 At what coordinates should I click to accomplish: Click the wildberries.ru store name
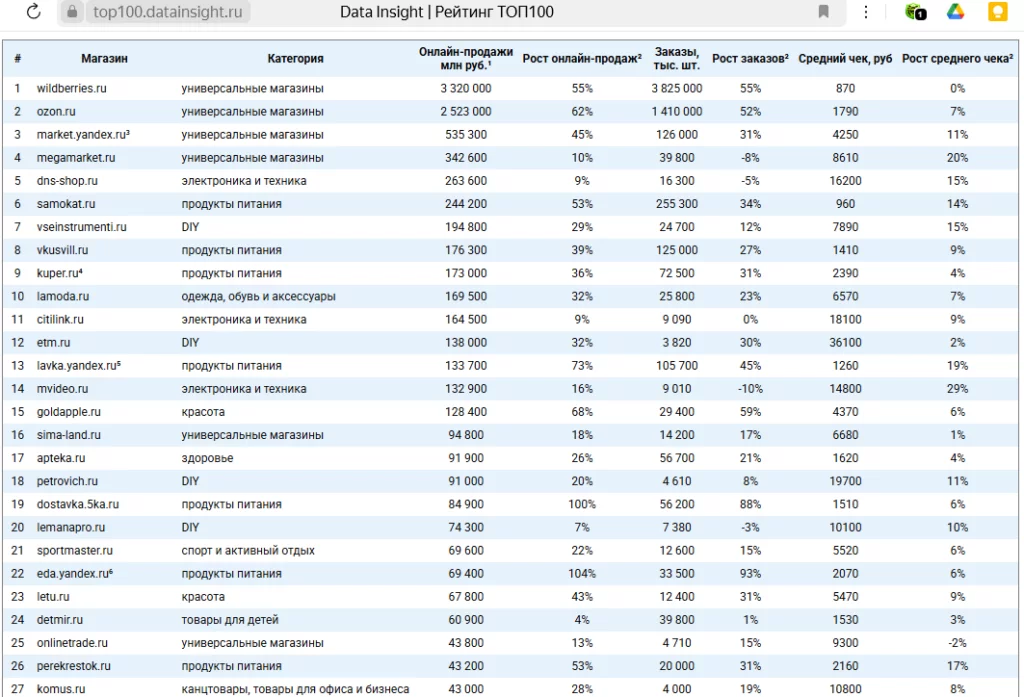(x=71, y=88)
